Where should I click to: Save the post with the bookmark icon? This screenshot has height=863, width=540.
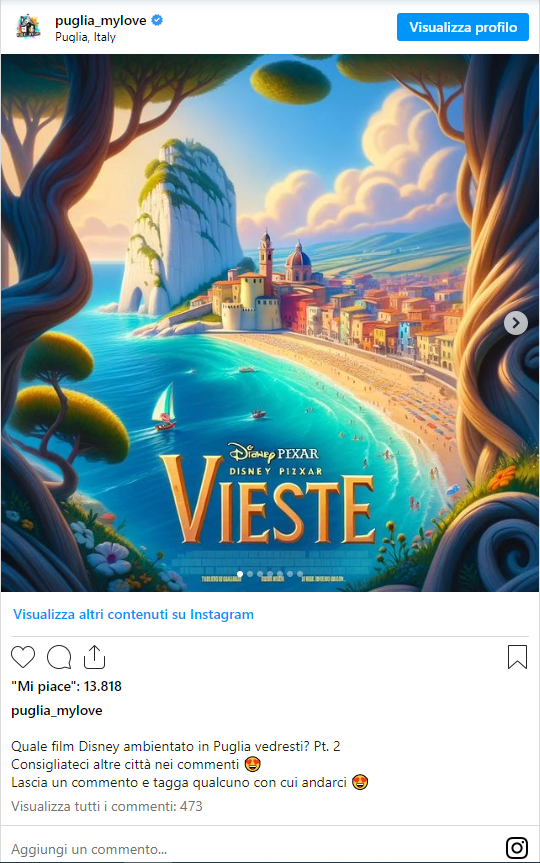click(x=517, y=657)
